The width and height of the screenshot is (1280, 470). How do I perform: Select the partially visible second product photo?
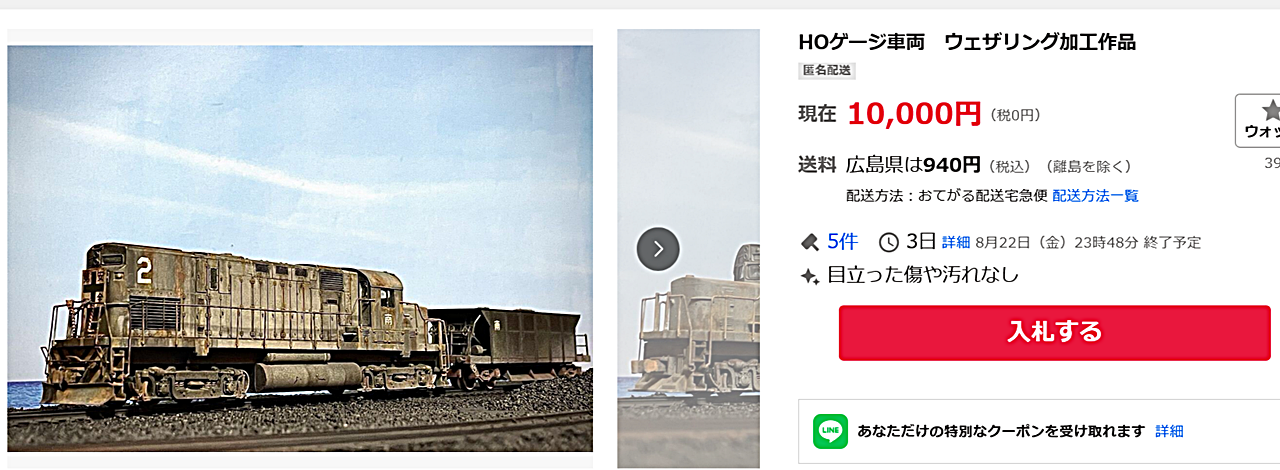[688, 248]
